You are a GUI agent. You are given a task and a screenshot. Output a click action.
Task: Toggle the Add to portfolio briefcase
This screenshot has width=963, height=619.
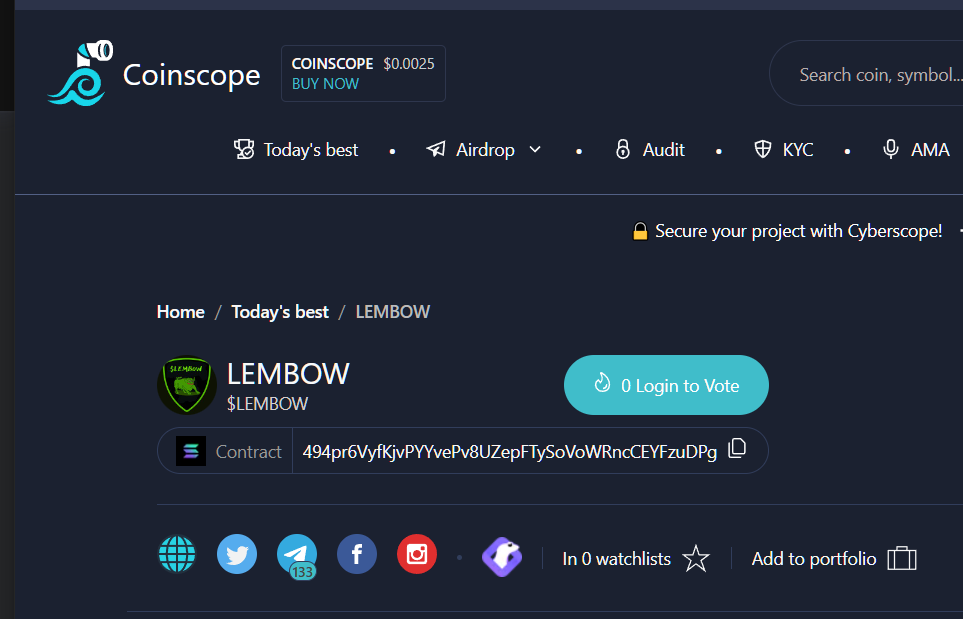tap(901, 558)
